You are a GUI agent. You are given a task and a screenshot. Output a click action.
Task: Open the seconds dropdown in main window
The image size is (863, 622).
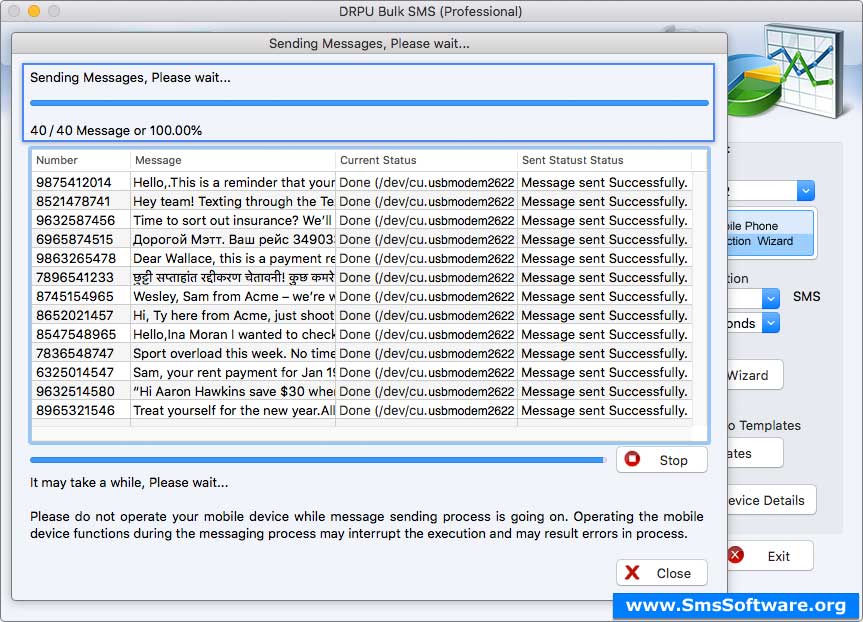click(771, 323)
